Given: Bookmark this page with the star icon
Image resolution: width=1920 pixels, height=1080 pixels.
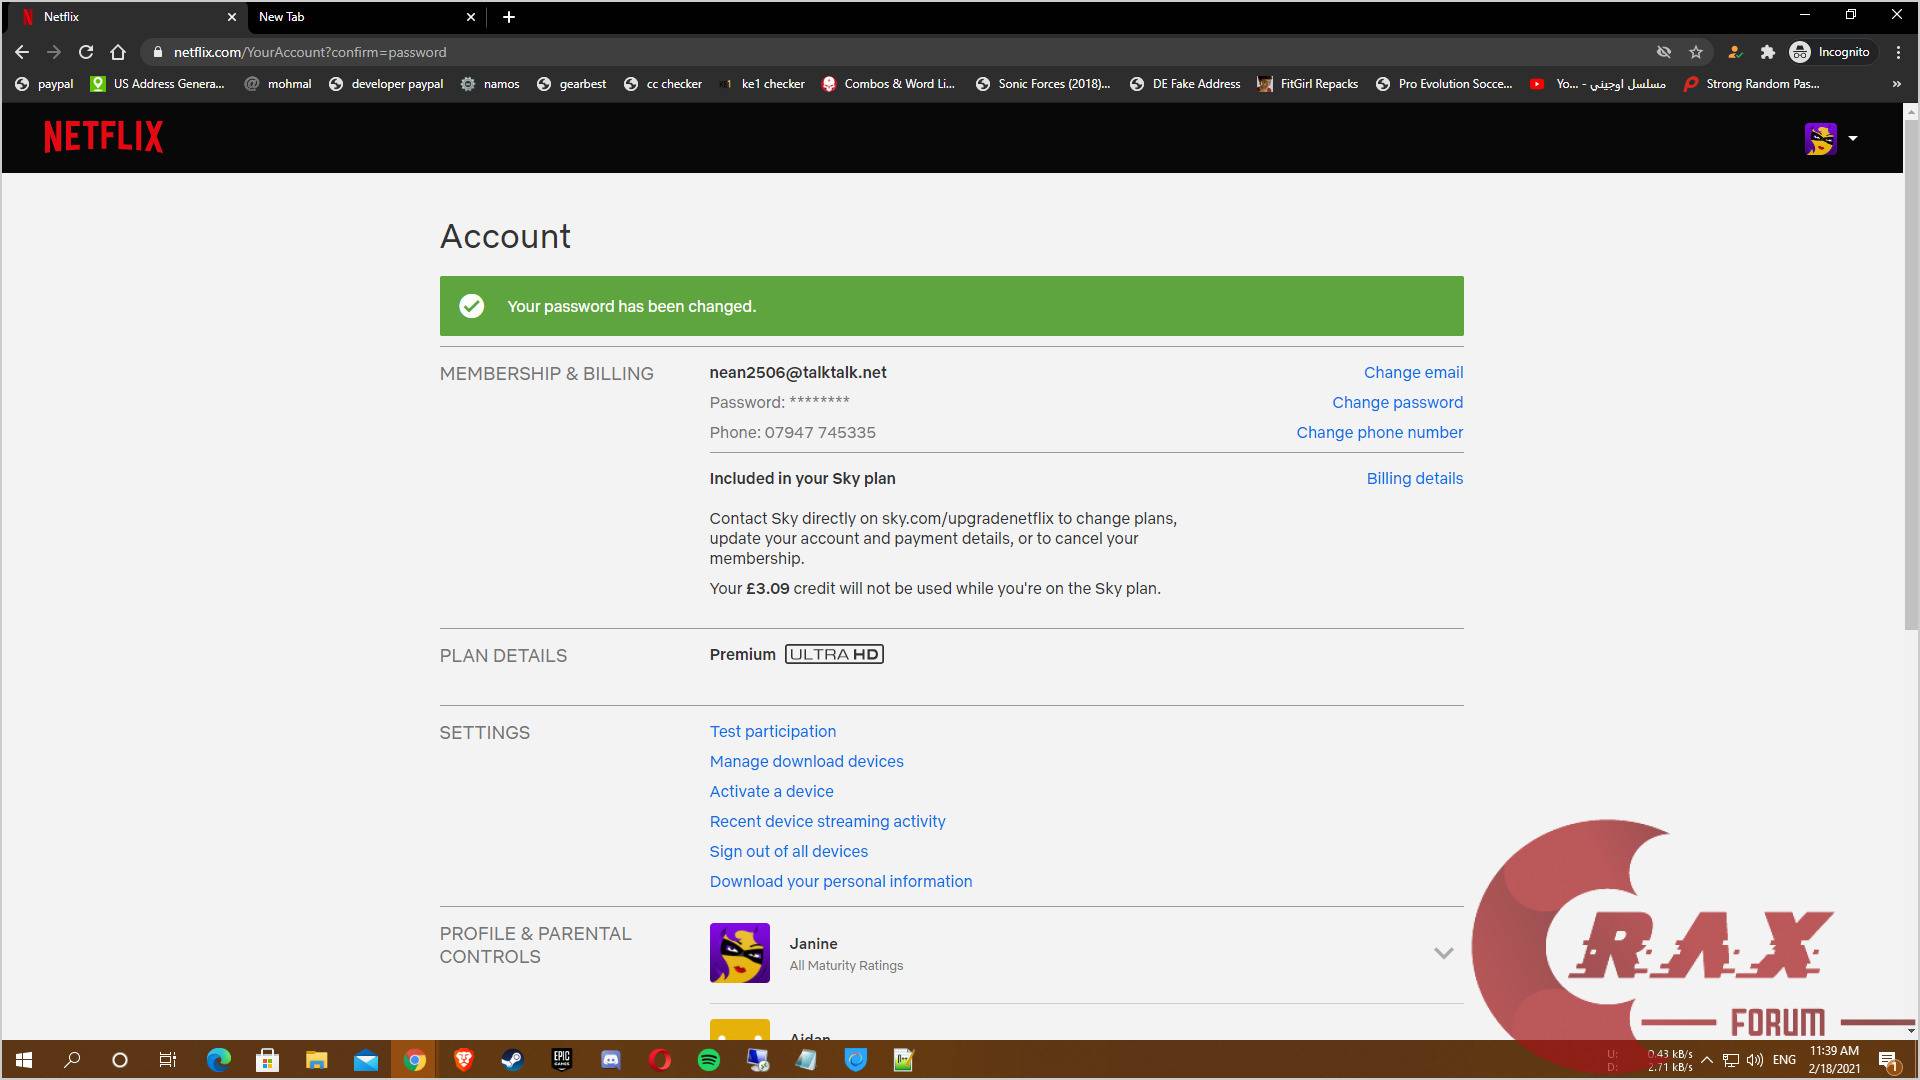Looking at the screenshot, I should pos(1695,52).
